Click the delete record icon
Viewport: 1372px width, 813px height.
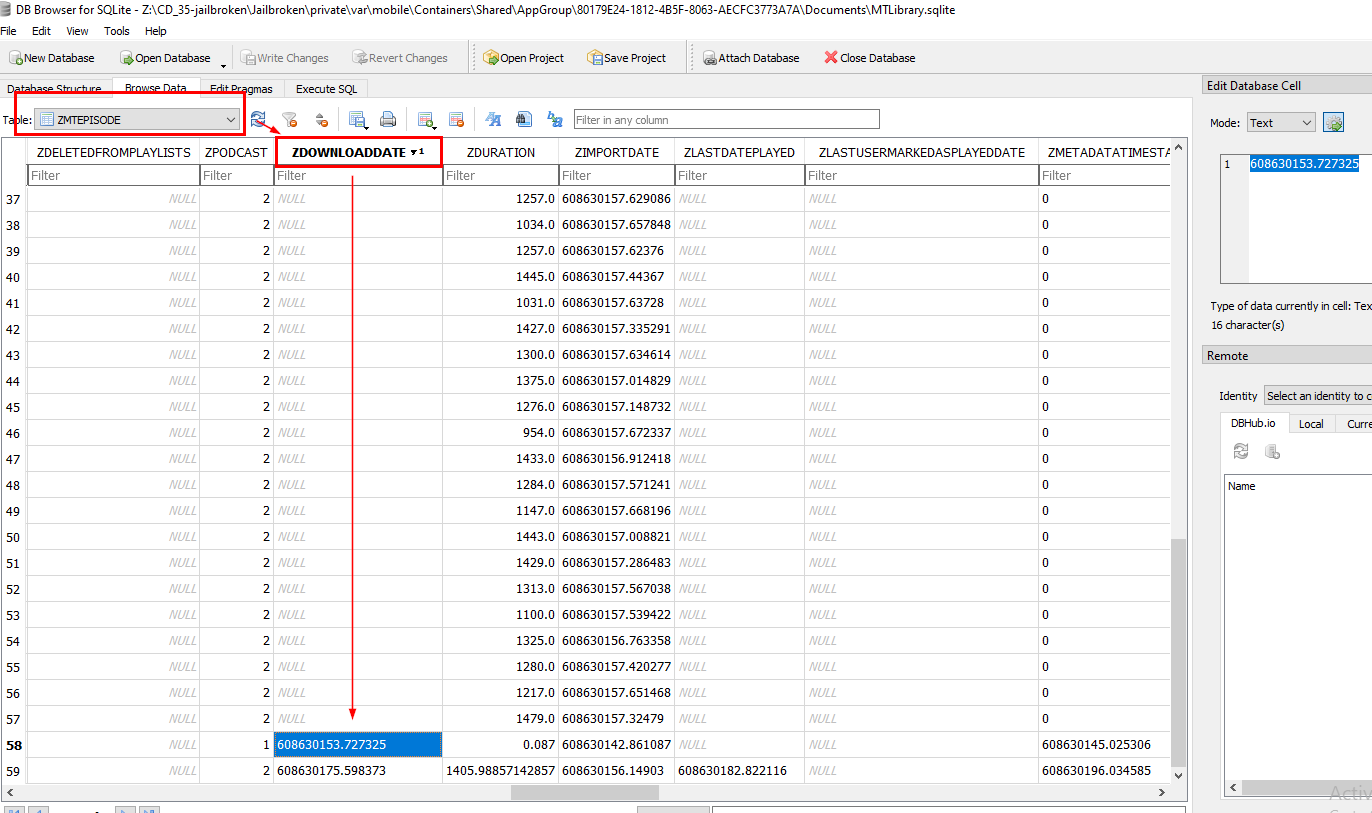click(x=456, y=119)
